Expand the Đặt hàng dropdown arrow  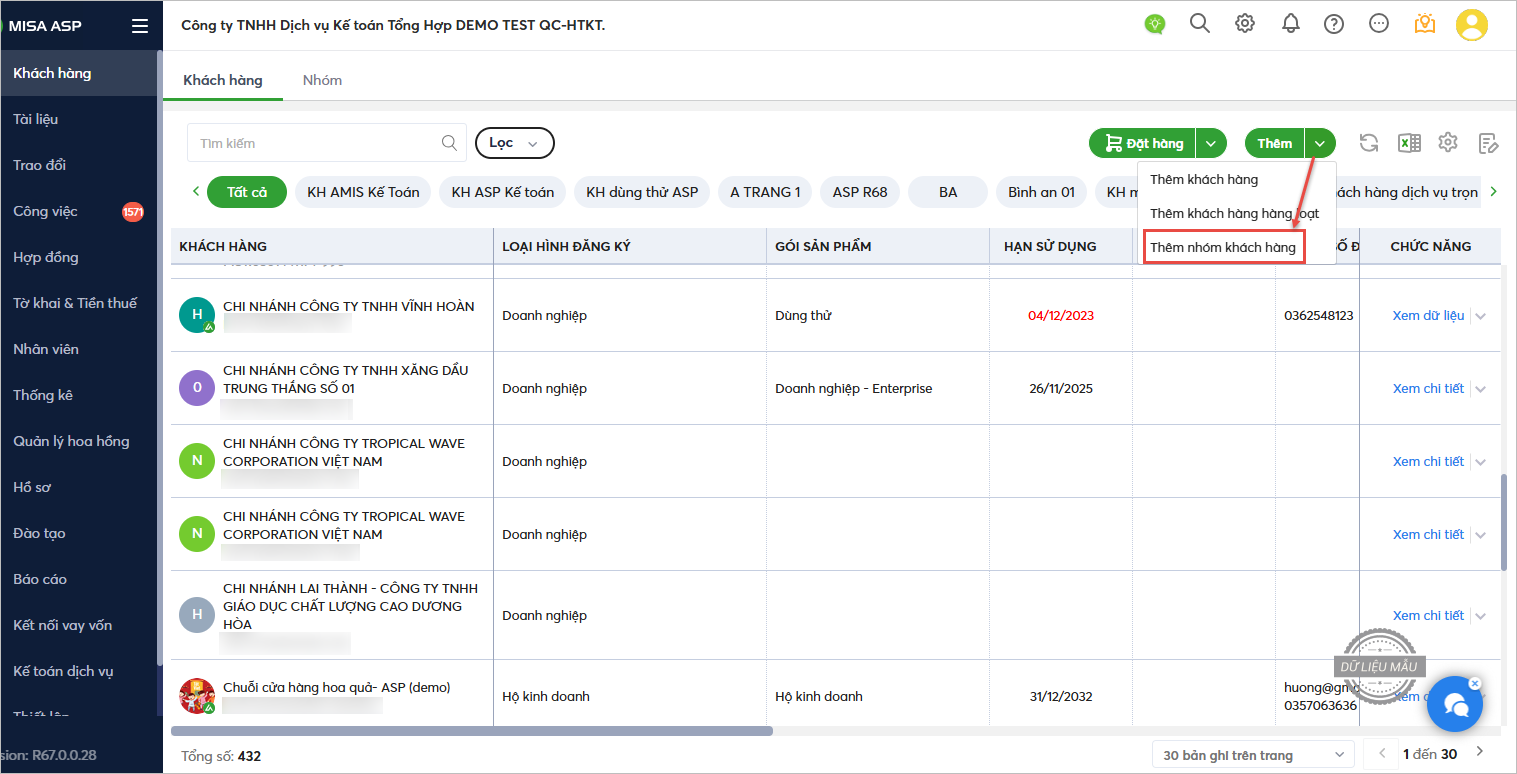click(1211, 143)
